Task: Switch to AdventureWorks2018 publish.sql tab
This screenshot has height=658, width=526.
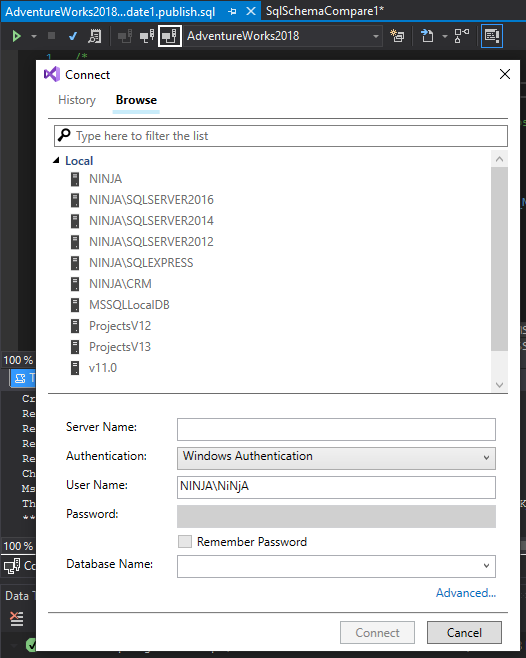Action: (110, 11)
